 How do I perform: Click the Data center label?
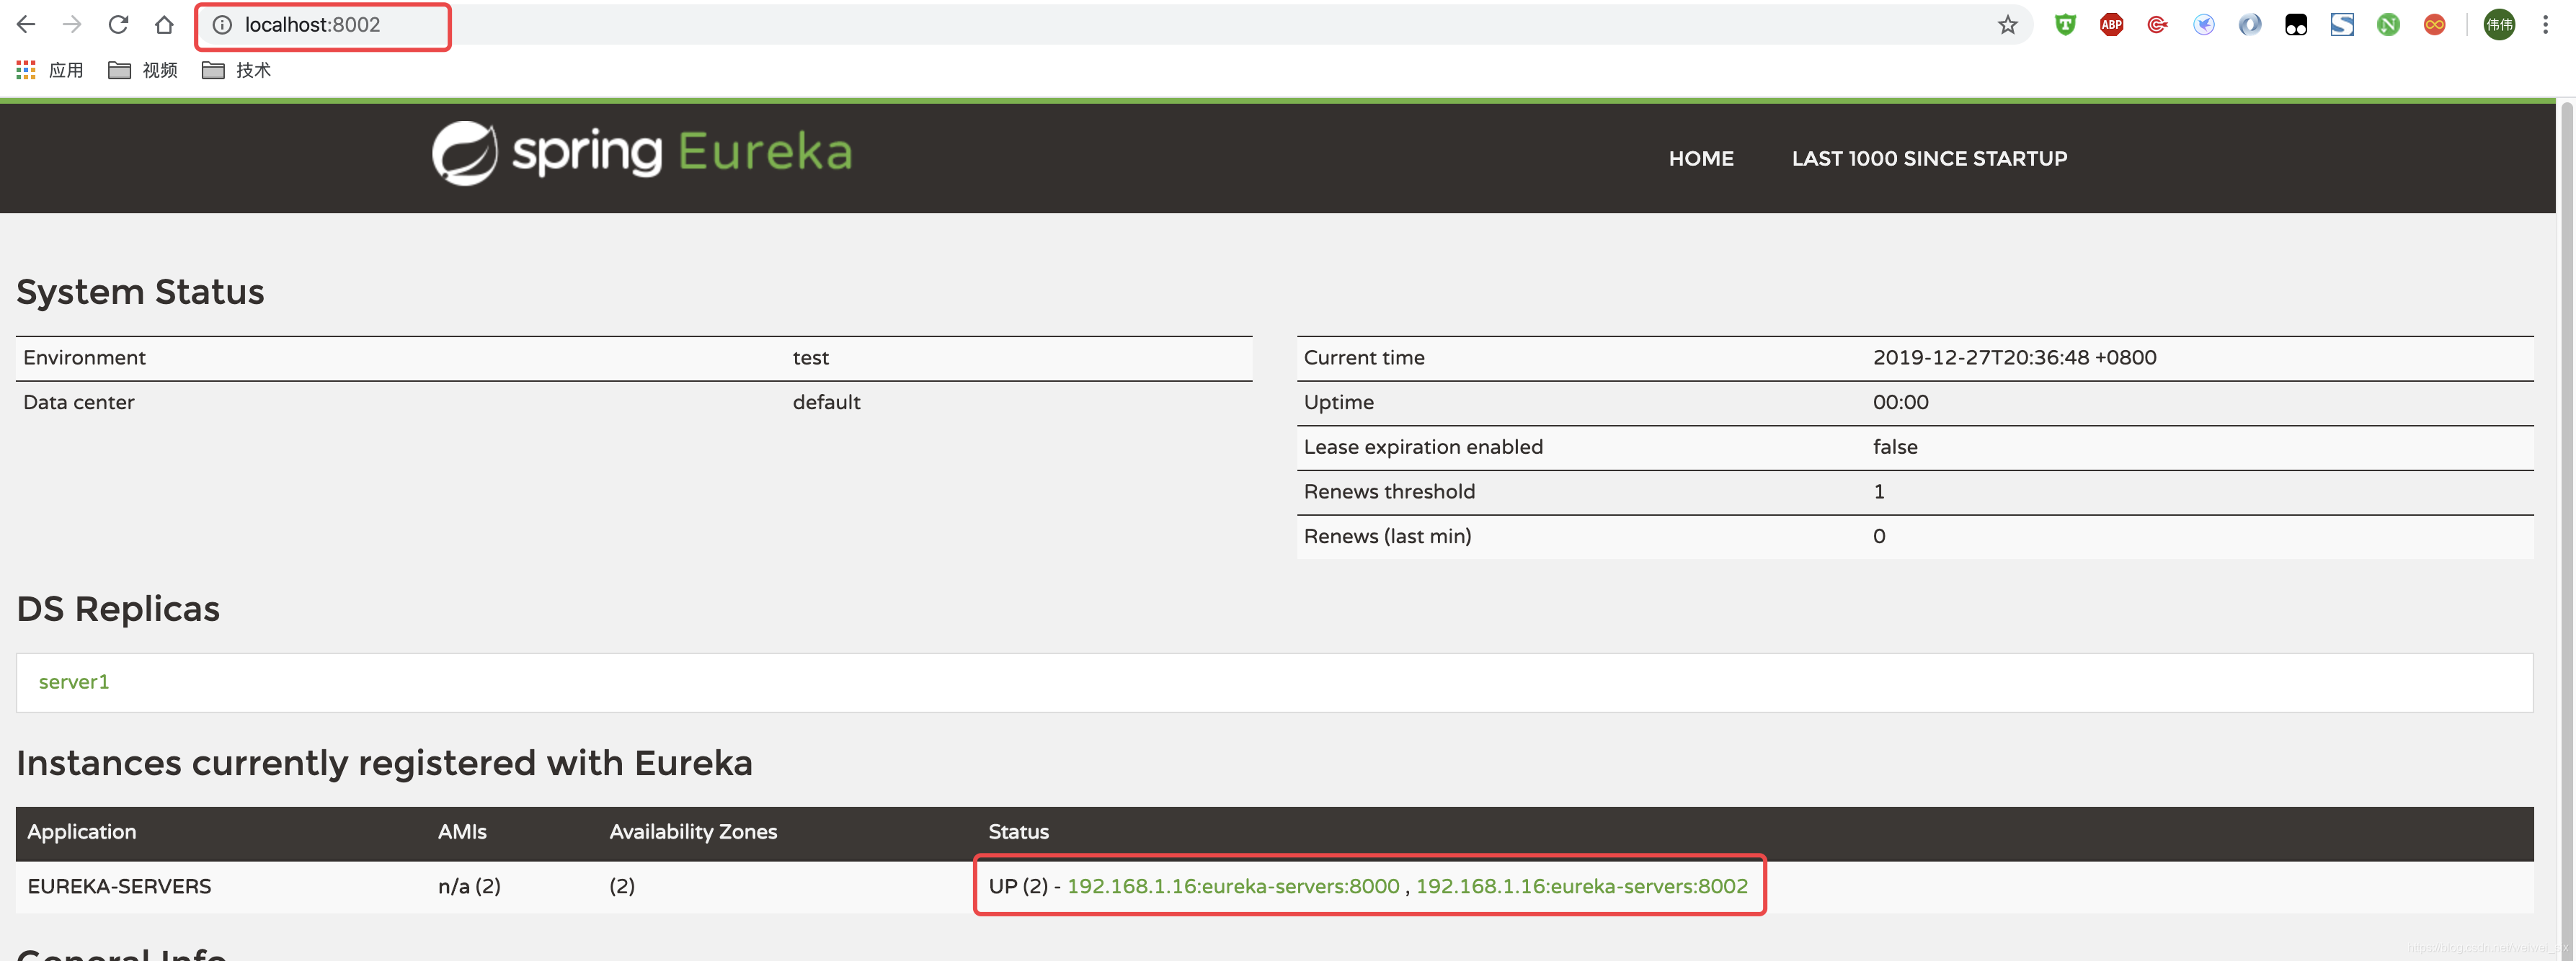pyautogui.click(x=78, y=403)
